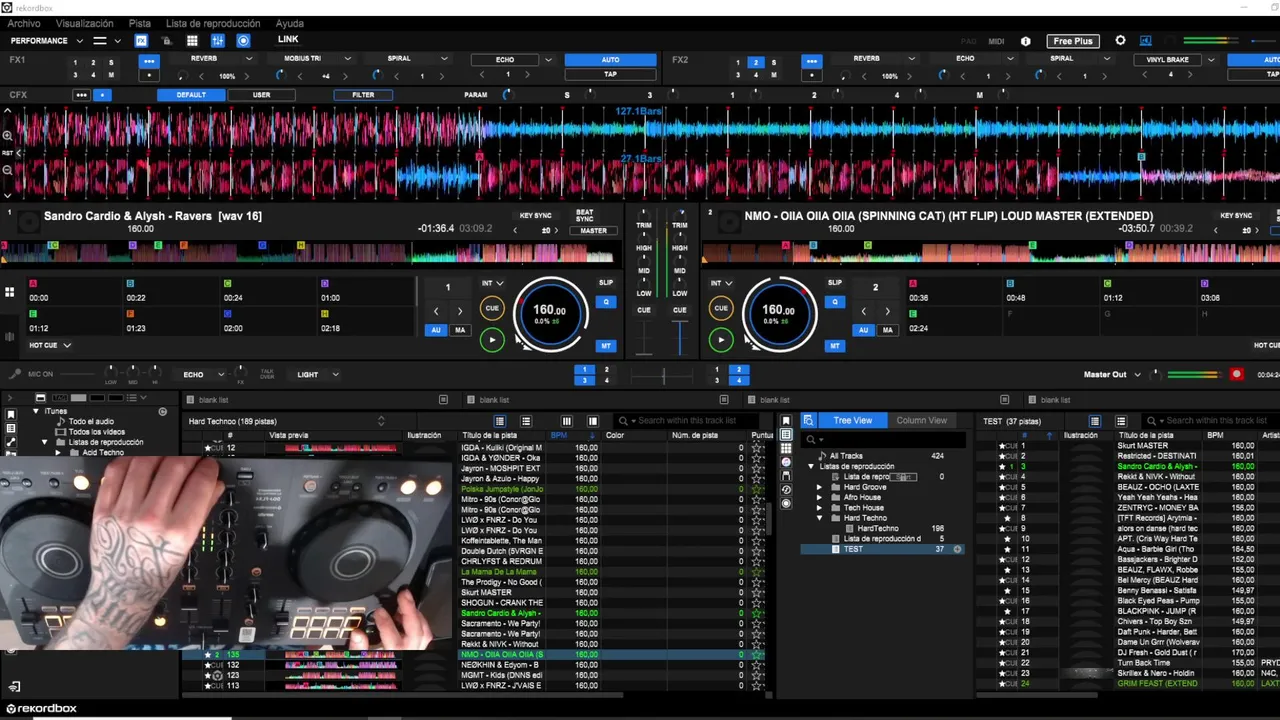Open the Archivo menu

tap(24, 23)
